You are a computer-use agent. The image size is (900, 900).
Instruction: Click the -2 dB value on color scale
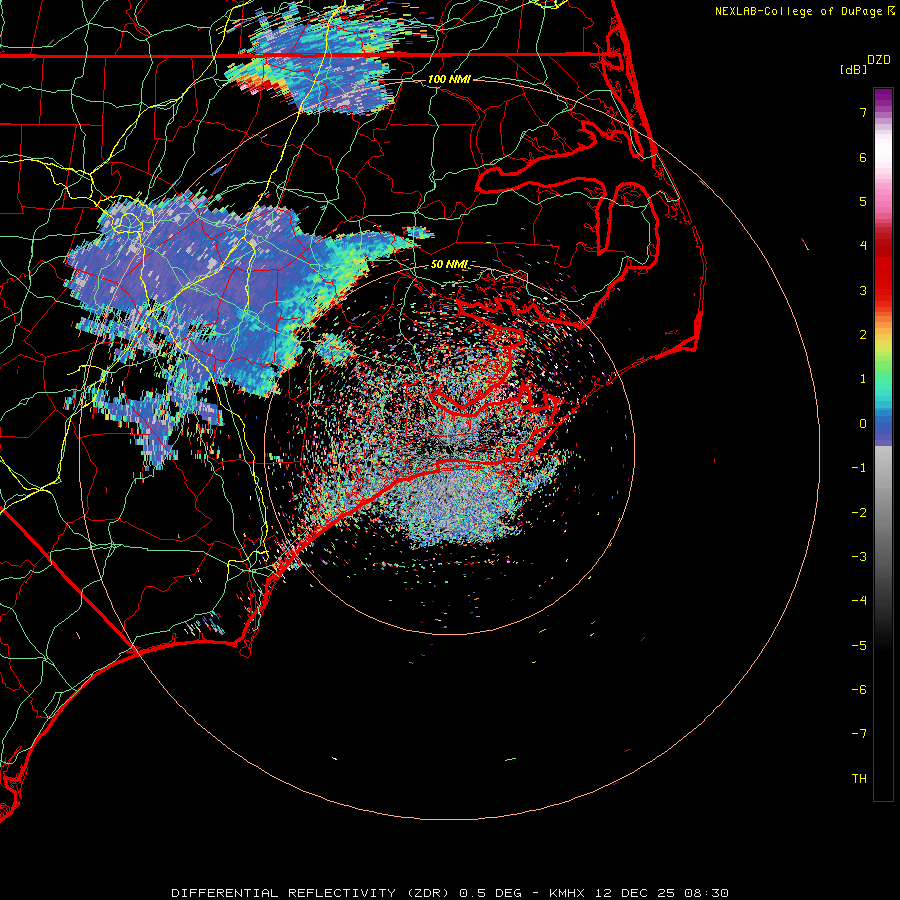point(859,513)
